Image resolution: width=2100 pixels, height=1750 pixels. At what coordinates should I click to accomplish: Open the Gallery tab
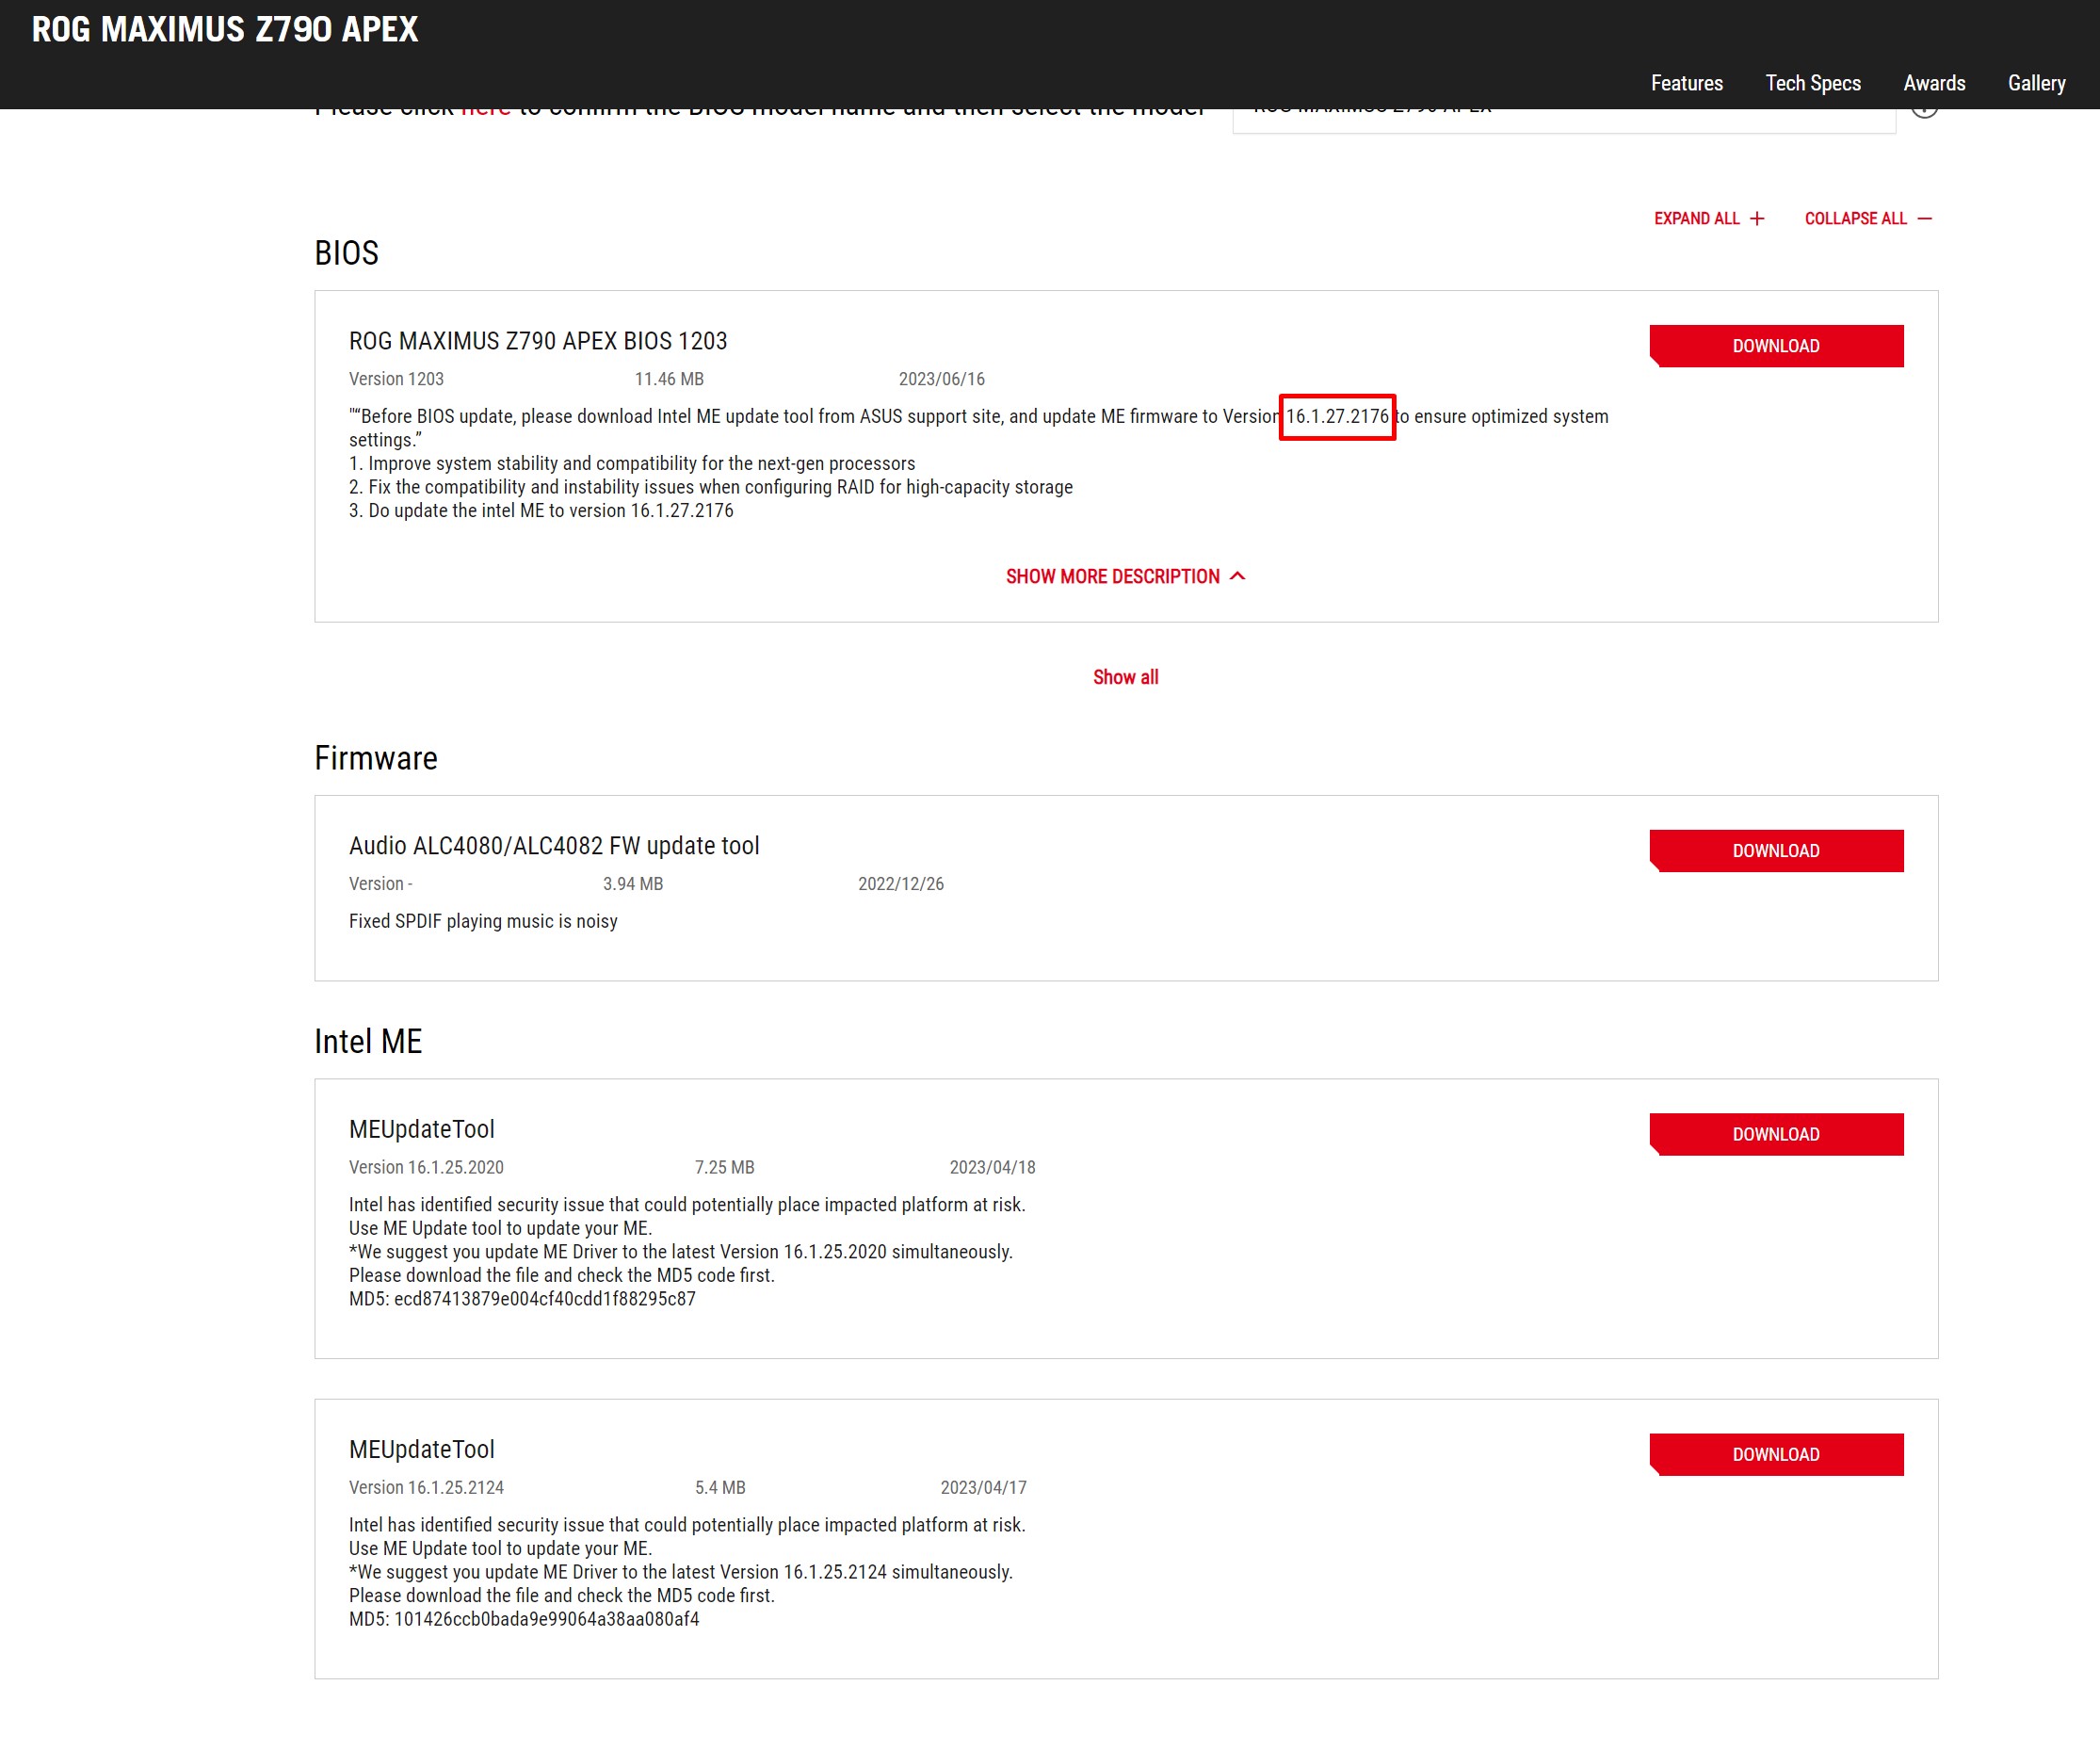click(2035, 83)
